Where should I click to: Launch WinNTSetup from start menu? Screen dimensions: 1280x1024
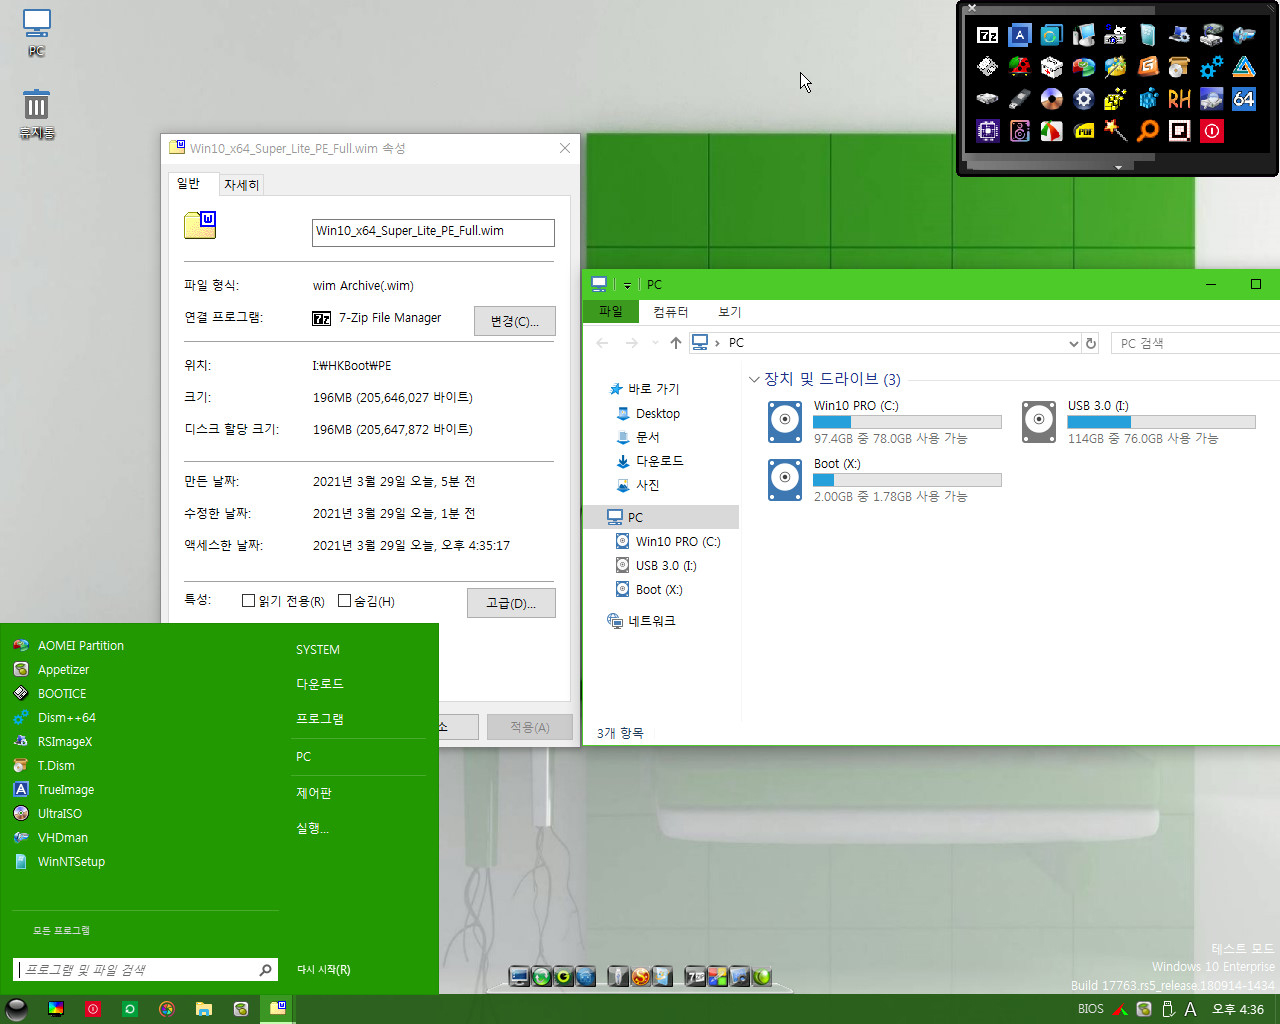pyautogui.click(x=58, y=862)
